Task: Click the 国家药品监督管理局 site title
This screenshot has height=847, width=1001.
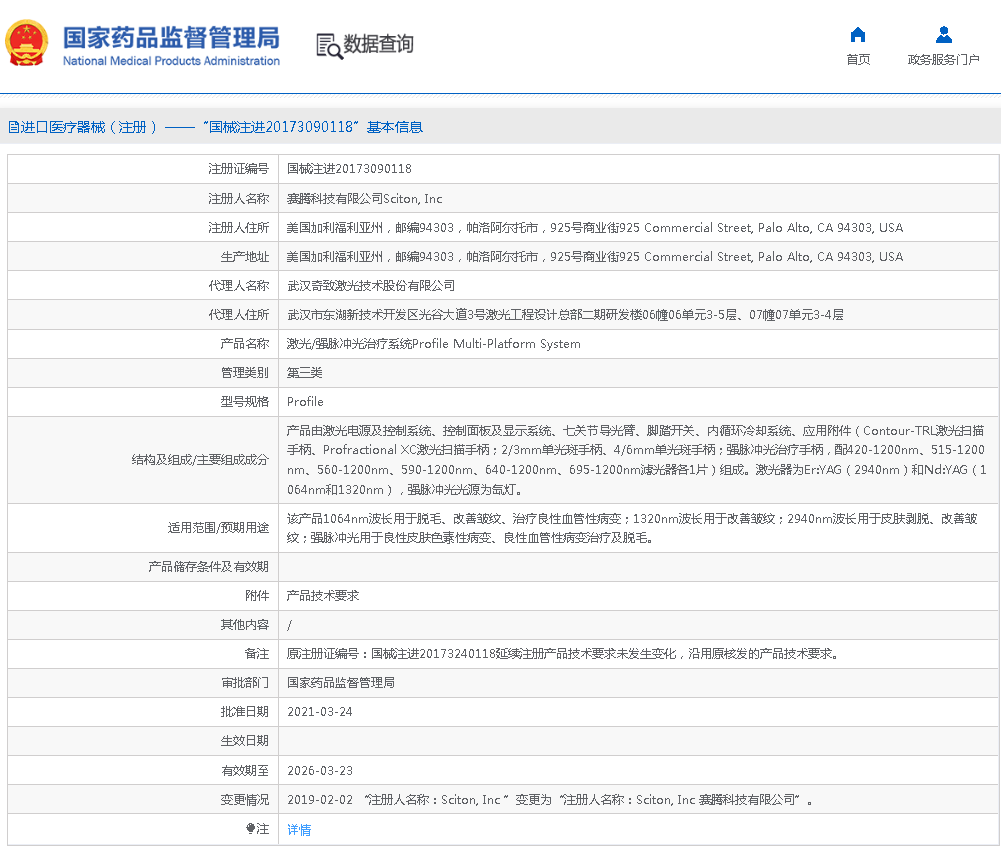Action: tap(171, 37)
